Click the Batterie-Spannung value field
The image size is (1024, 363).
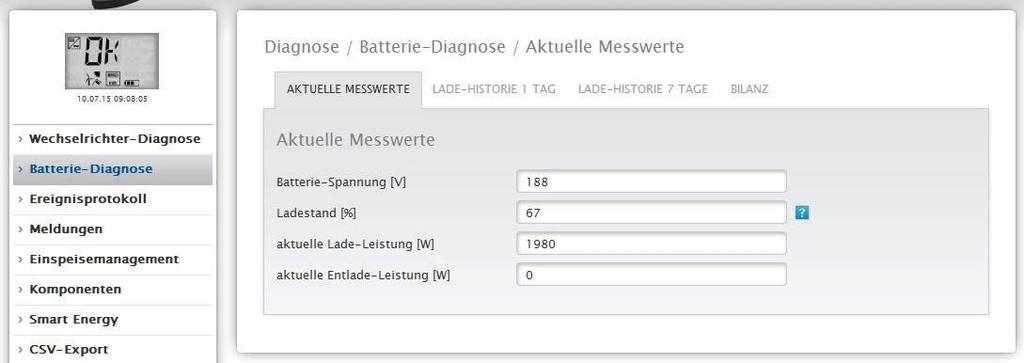pos(651,182)
